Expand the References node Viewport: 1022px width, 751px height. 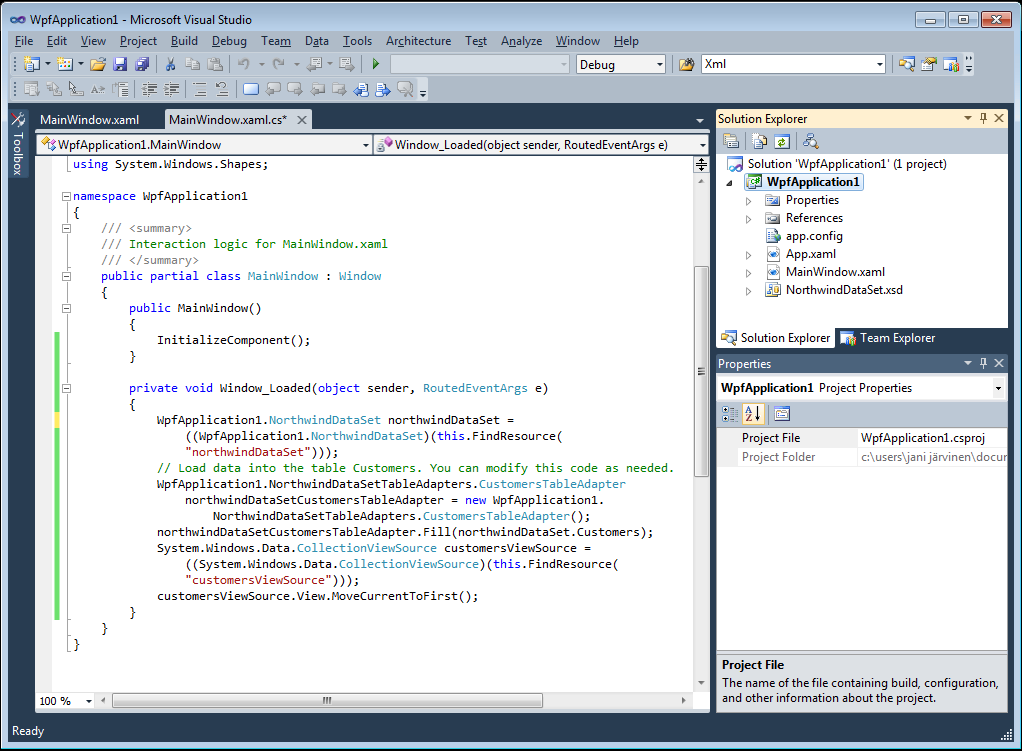pyautogui.click(x=748, y=217)
